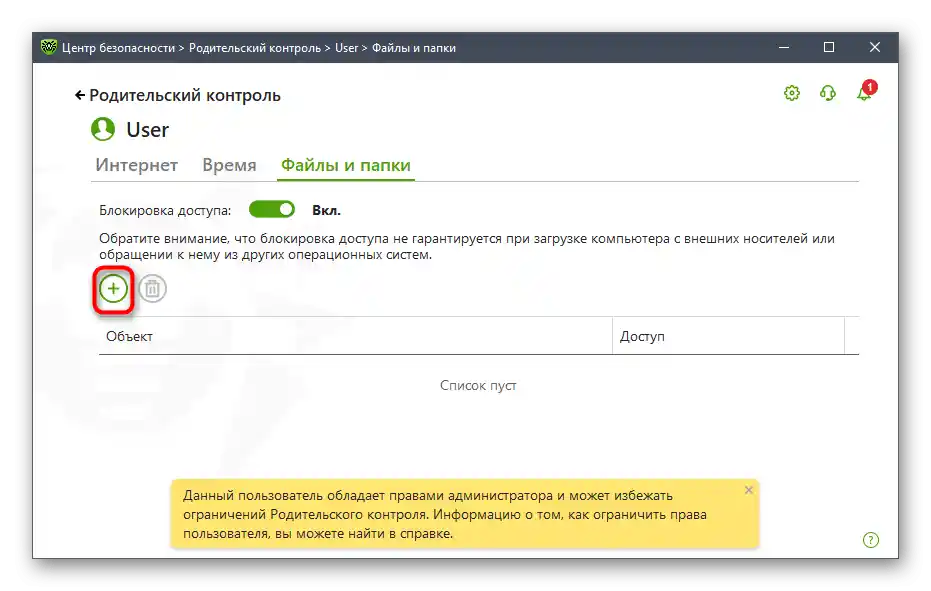Click the User avatar icon
This screenshot has height=591, width=931.
coord(103,129)
